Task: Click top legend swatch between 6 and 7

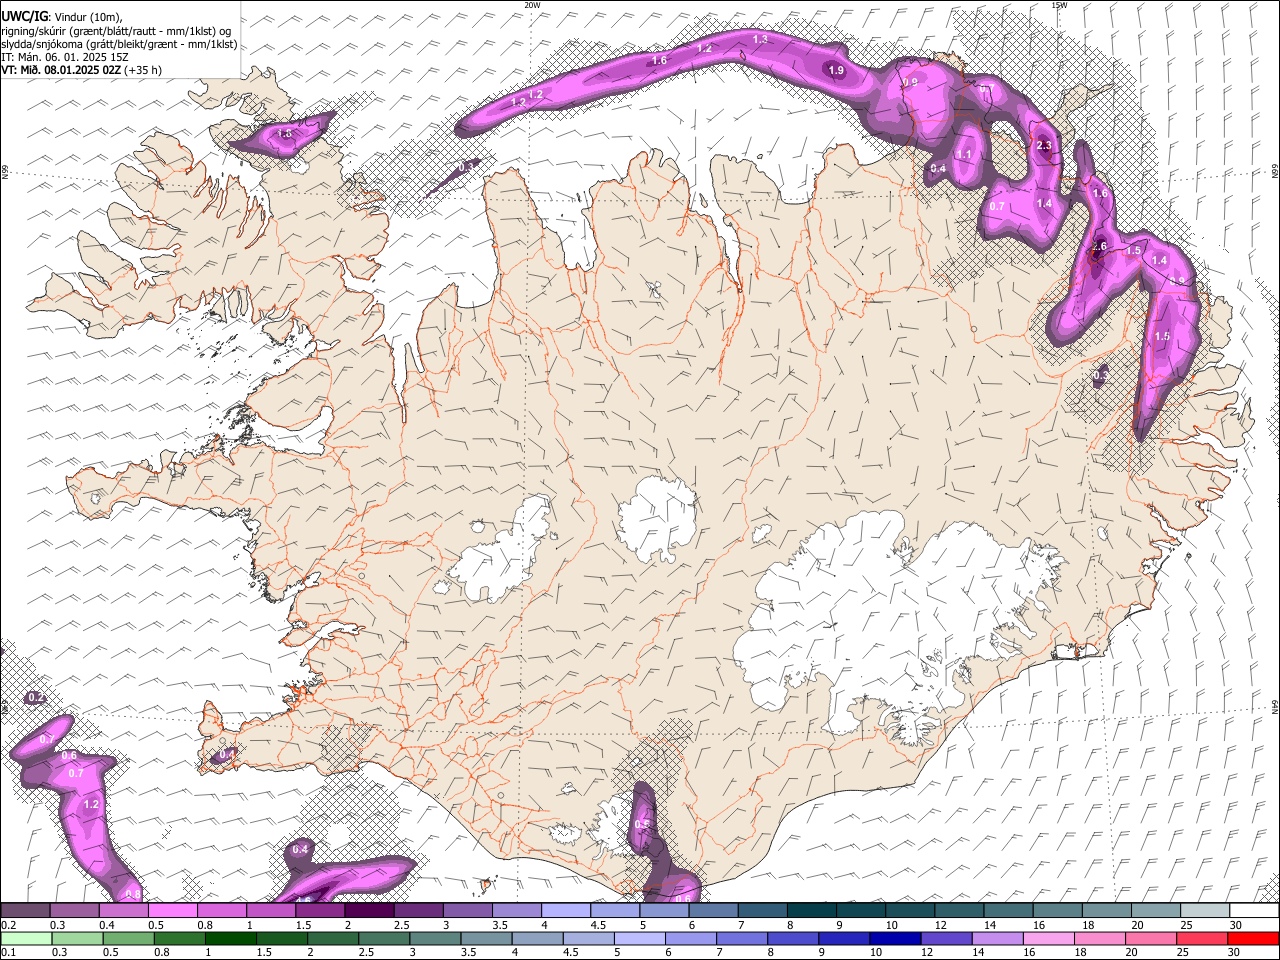Action: pyautogui.click(x=714, y=911)
